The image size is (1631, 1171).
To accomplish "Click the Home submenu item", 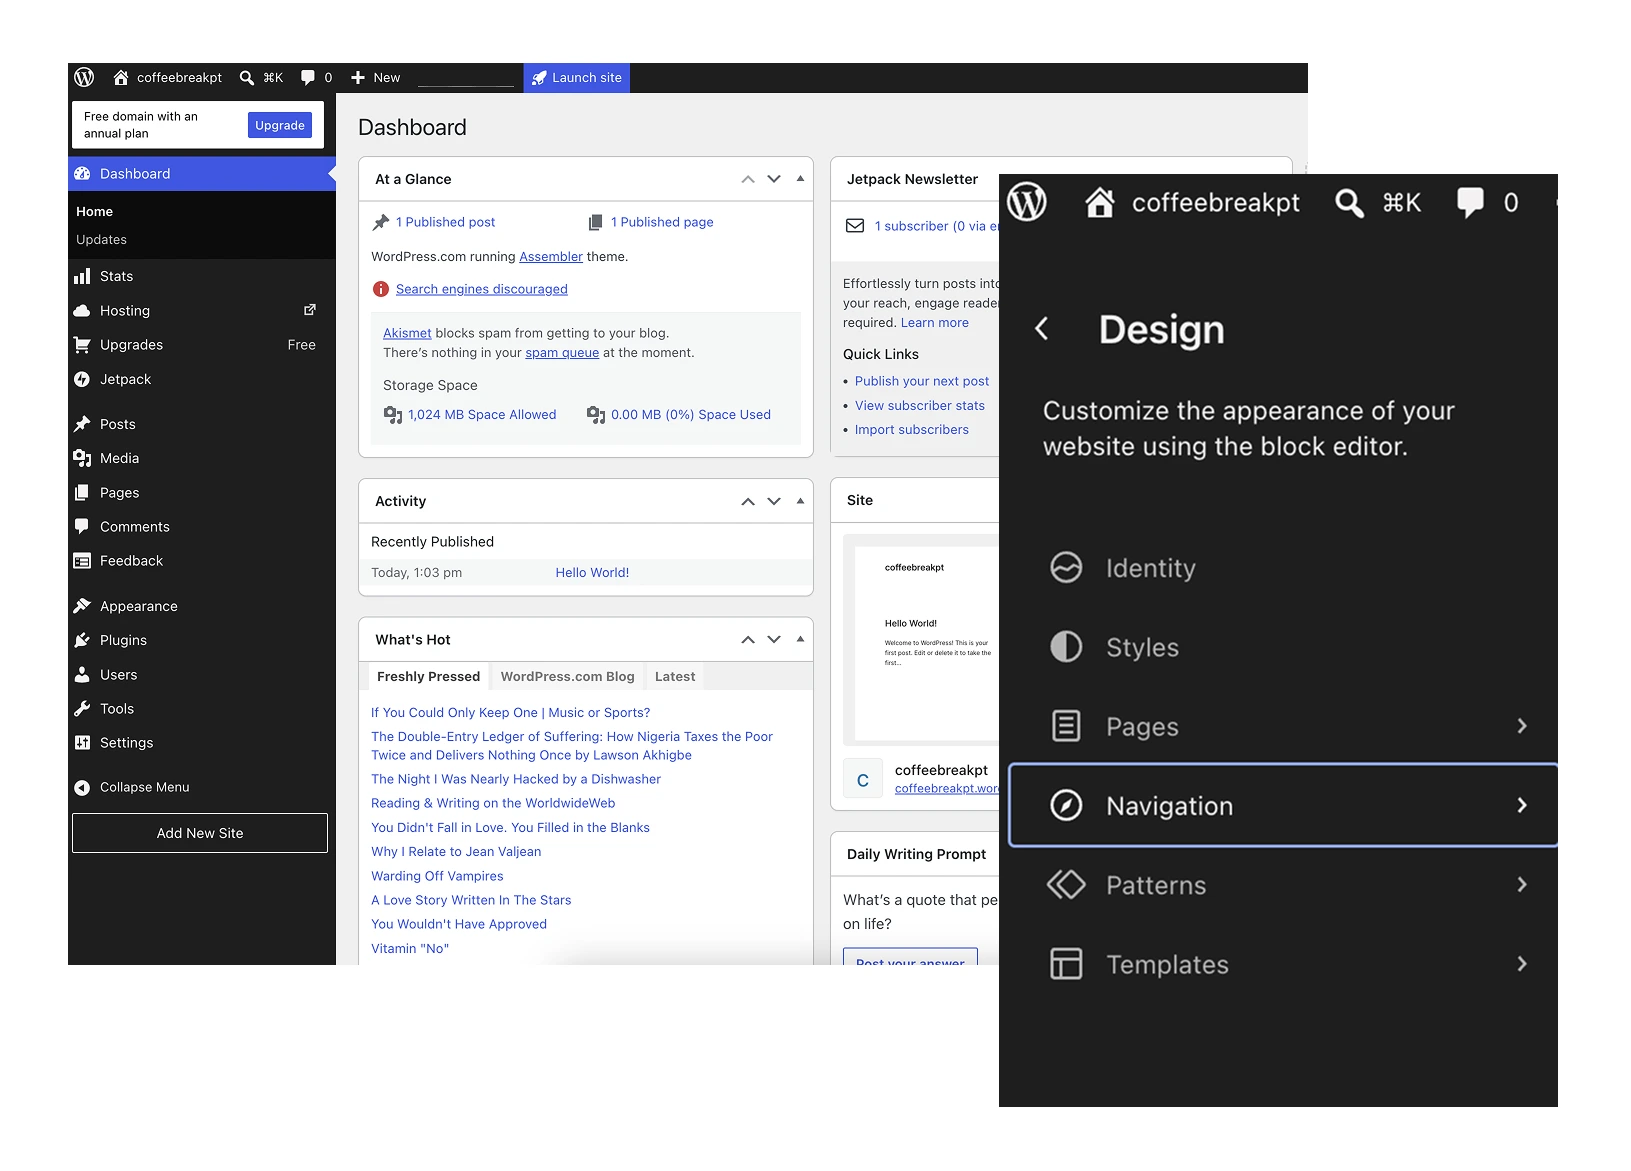I will pos(94,211).
